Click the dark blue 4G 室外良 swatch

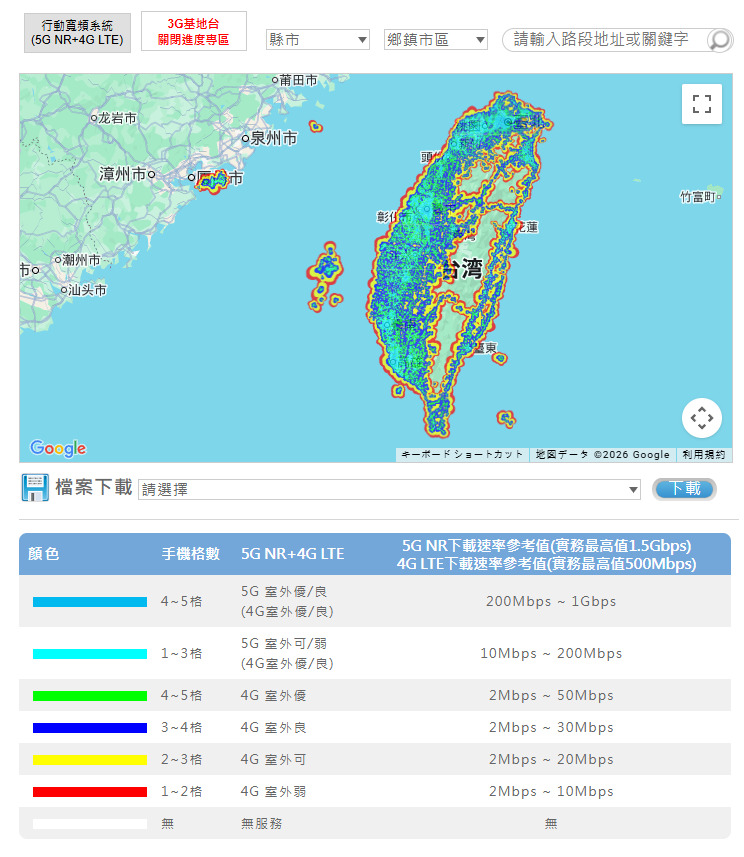coord(90,728)
